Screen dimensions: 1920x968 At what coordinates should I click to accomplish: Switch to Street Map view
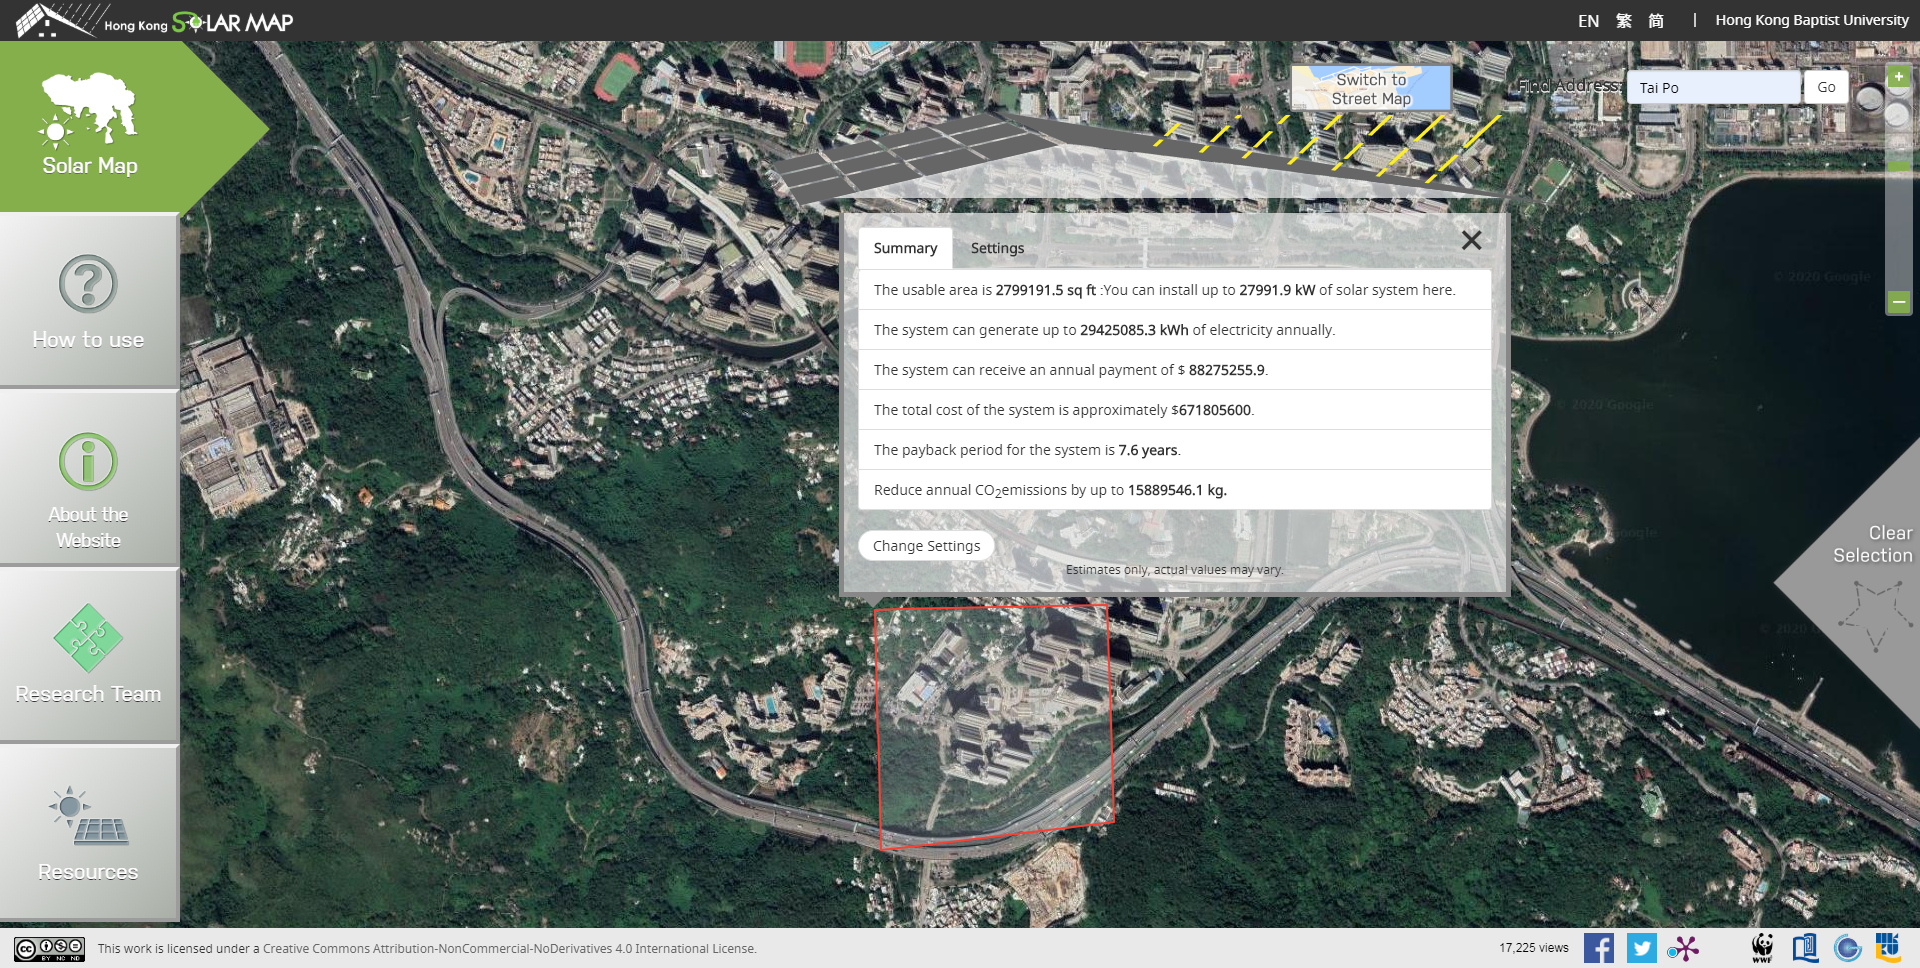pyautogui.click(x=1370, y=90)
